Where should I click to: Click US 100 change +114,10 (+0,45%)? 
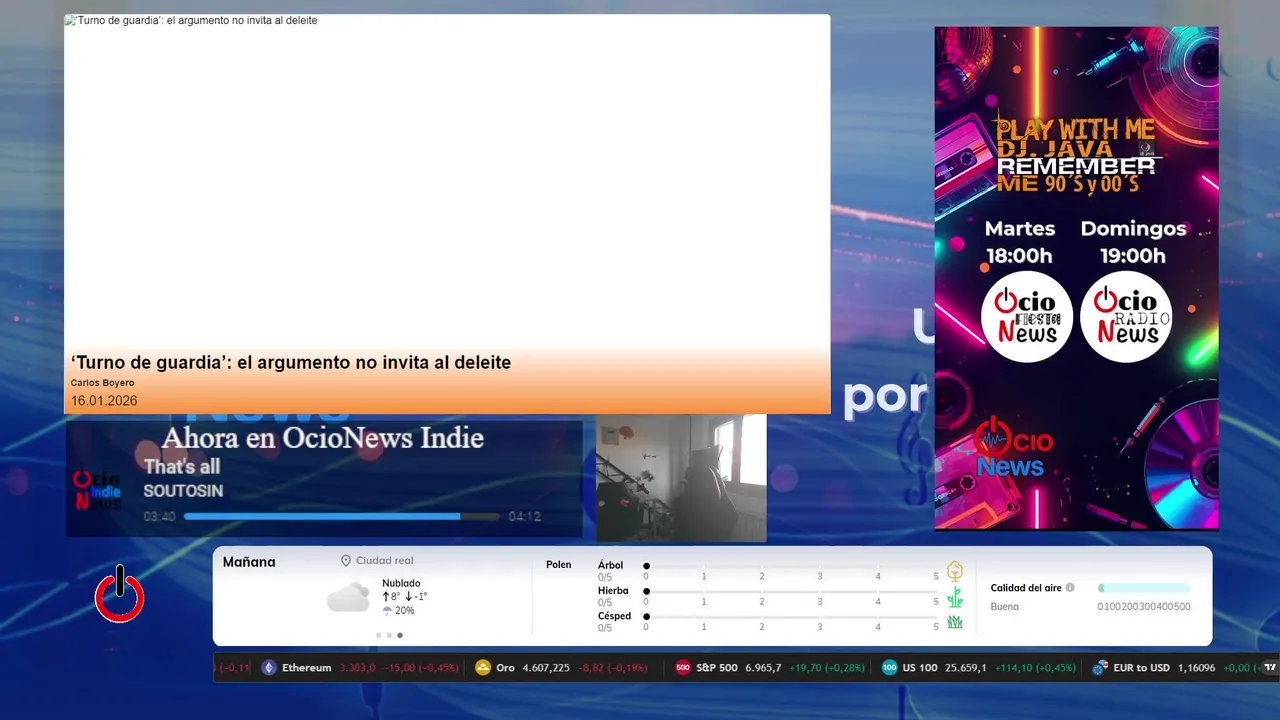(1035, 668)
